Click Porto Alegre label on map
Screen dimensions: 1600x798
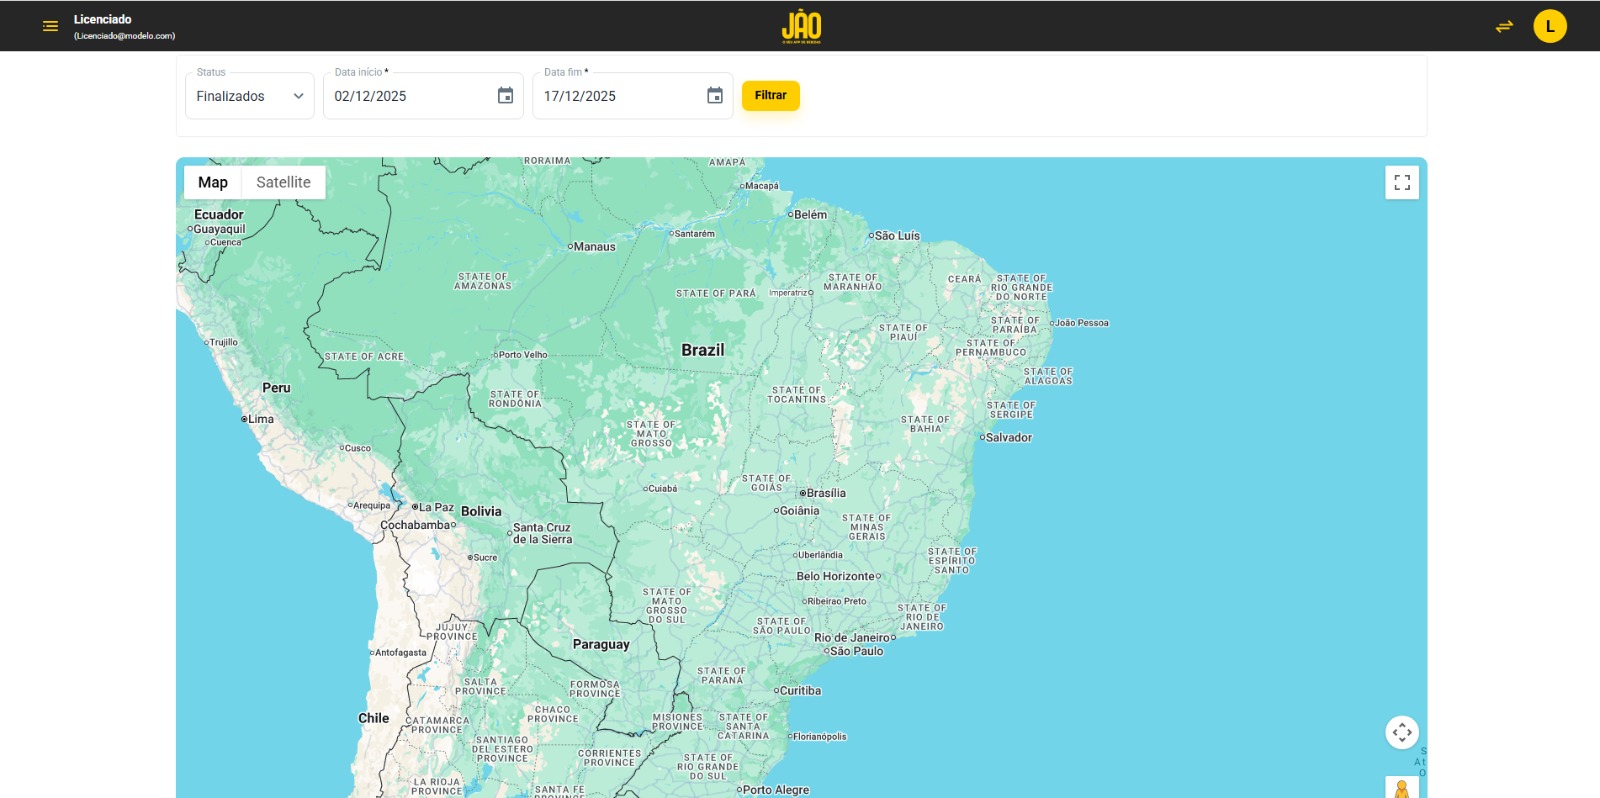click(776, 790)
